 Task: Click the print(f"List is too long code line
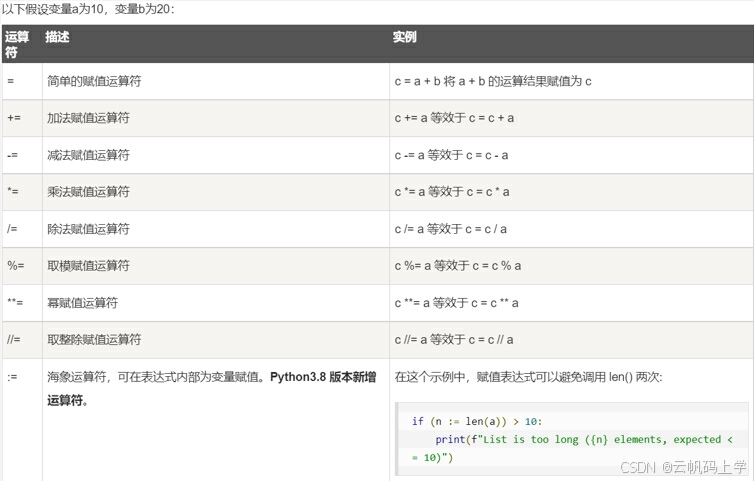click(584, 440)
